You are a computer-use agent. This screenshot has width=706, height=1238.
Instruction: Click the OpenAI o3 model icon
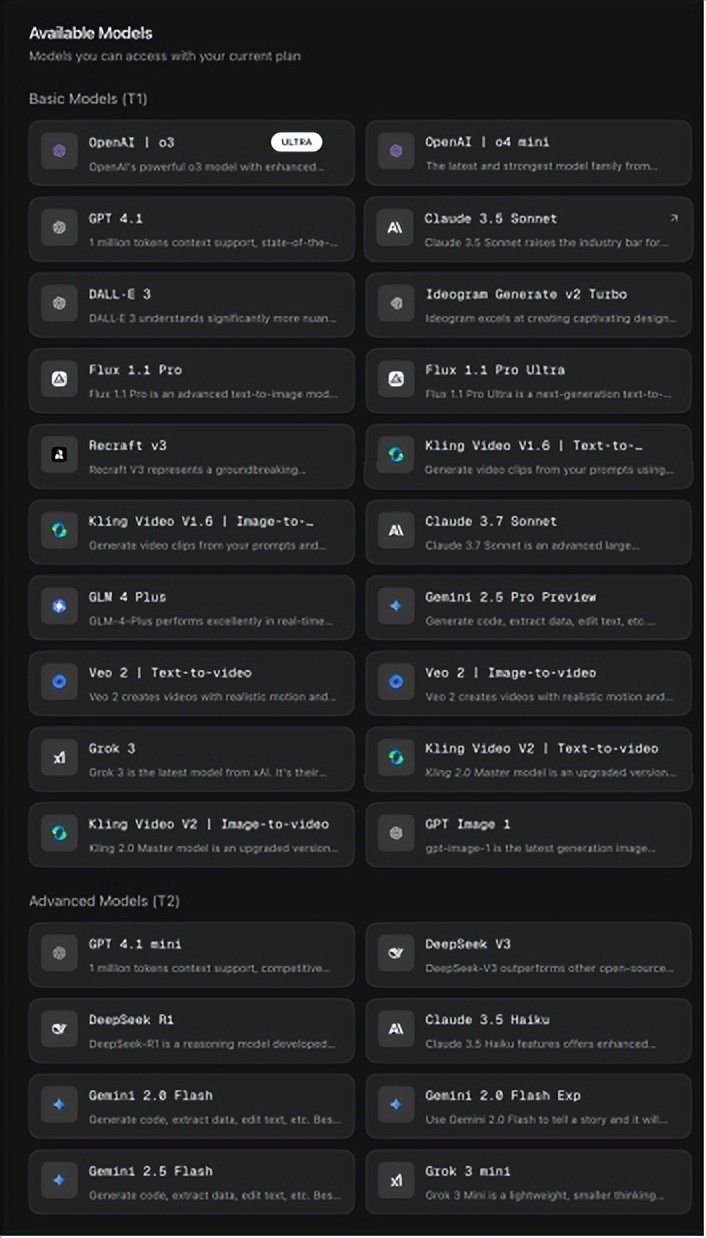[59, 152]
